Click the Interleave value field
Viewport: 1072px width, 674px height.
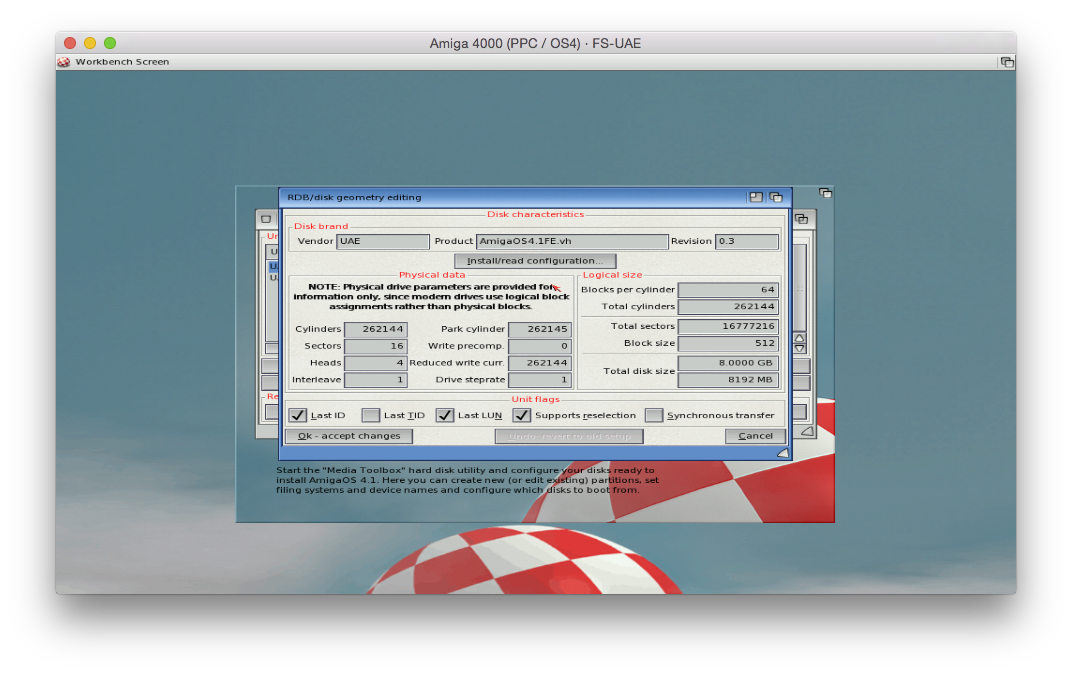376,380
